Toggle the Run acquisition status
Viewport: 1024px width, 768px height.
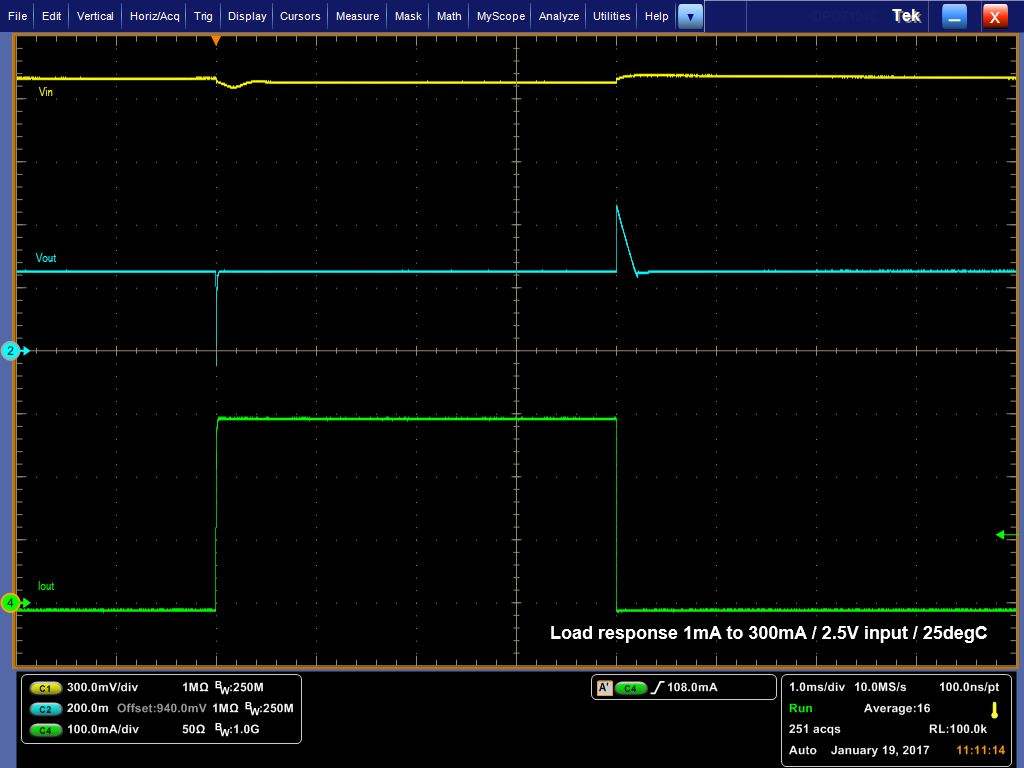[801, 708]
